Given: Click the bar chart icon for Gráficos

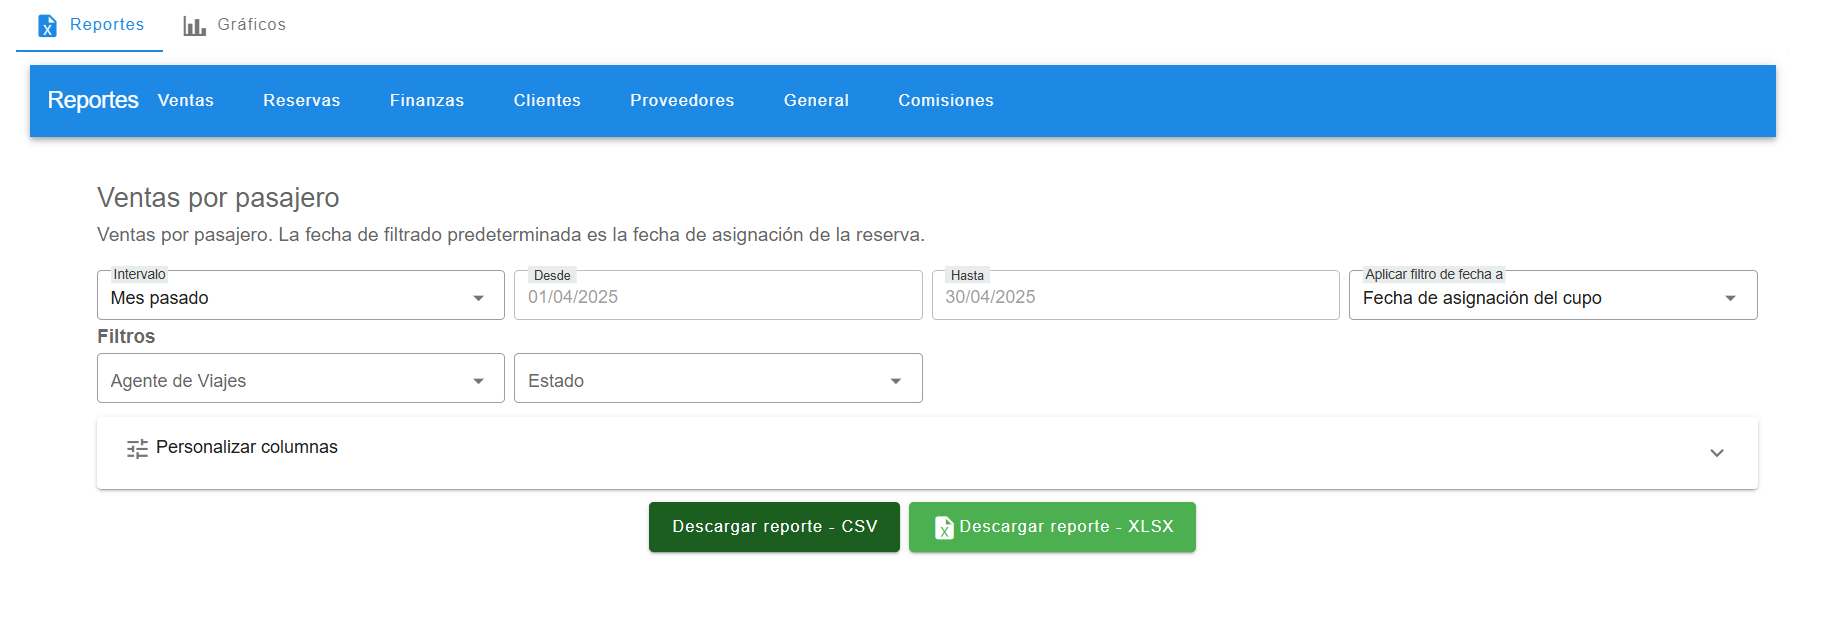Looking at the screenshot, I should coord(194,26).
